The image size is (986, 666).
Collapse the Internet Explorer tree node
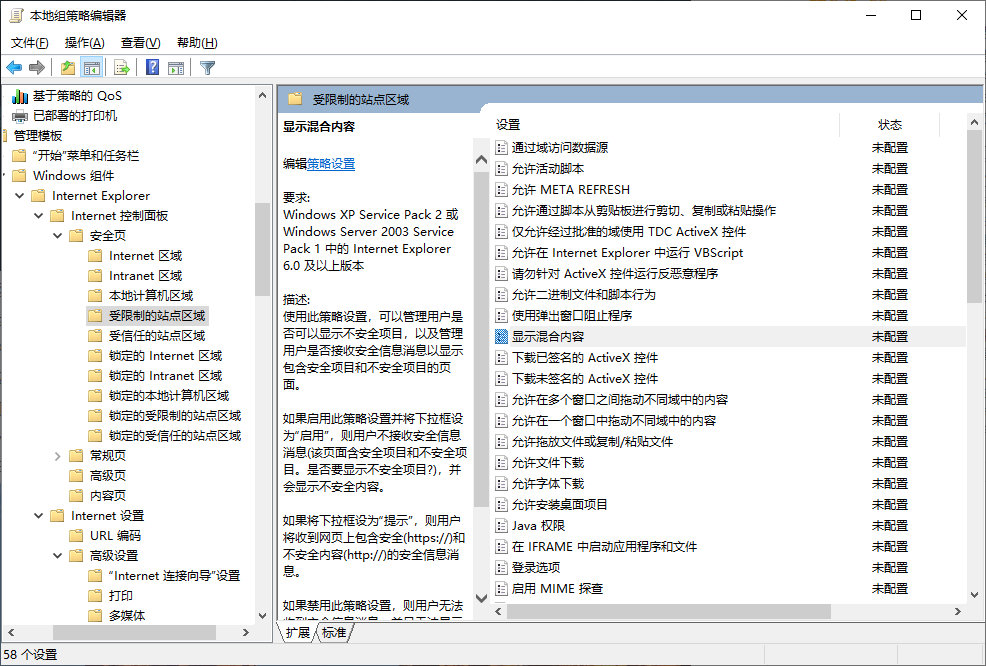[x=19, y=196]
